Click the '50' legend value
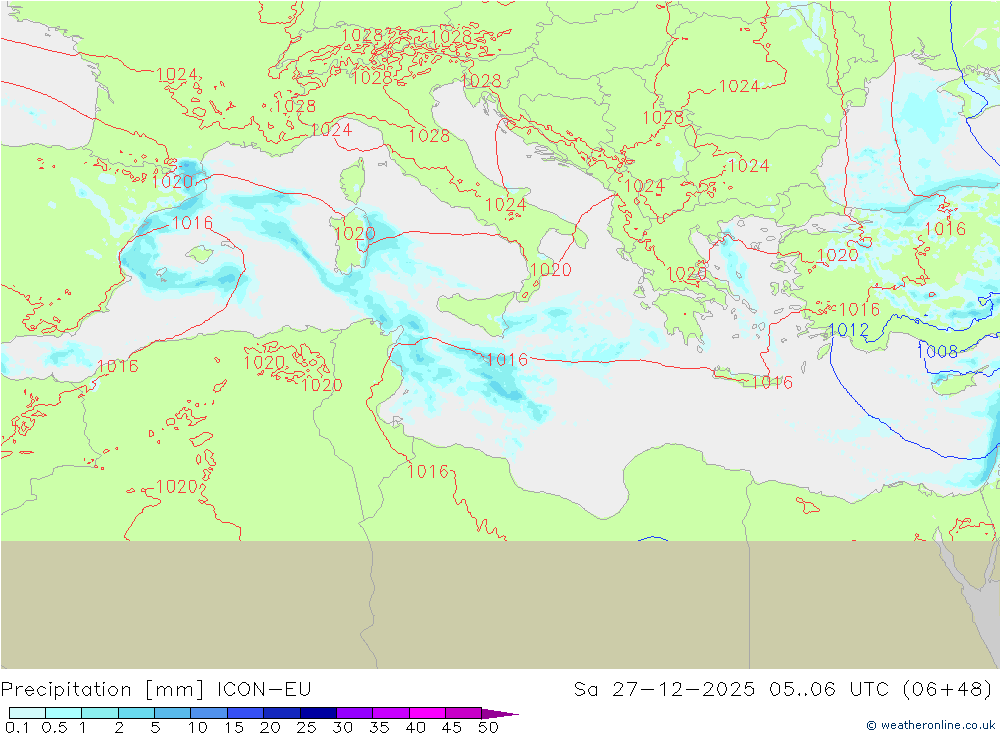This screenshot has width=1000, height=733. (x=488, y=727)
